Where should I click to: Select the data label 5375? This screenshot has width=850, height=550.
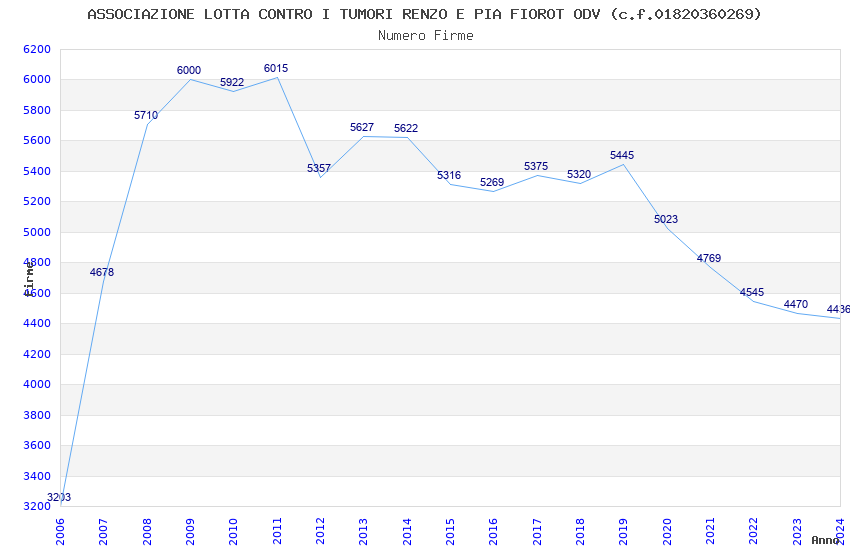coord(536,166)
